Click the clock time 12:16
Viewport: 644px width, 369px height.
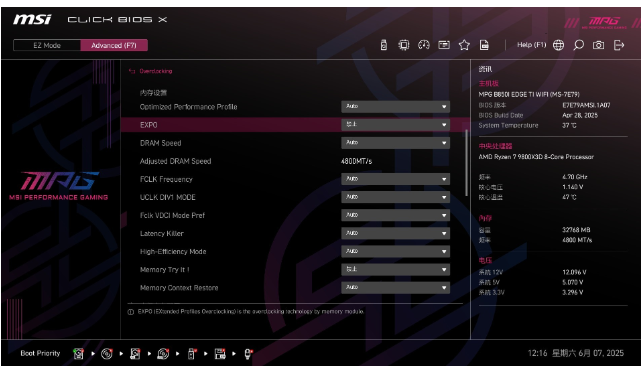pos(537,353)
